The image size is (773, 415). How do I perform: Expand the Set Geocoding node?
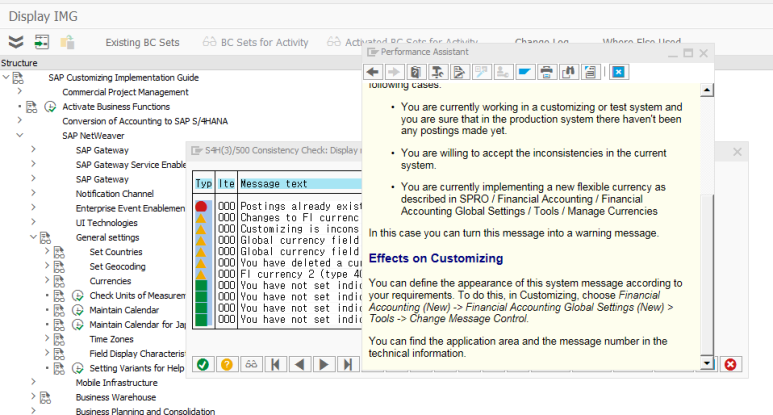click(x=47, y=266)
